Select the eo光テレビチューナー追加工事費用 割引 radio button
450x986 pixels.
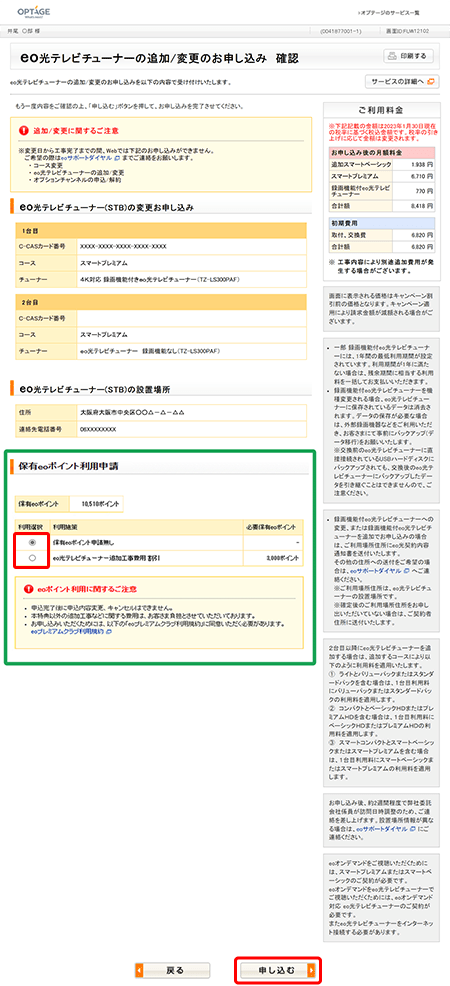pyautogui.click(x=33, y=558)
